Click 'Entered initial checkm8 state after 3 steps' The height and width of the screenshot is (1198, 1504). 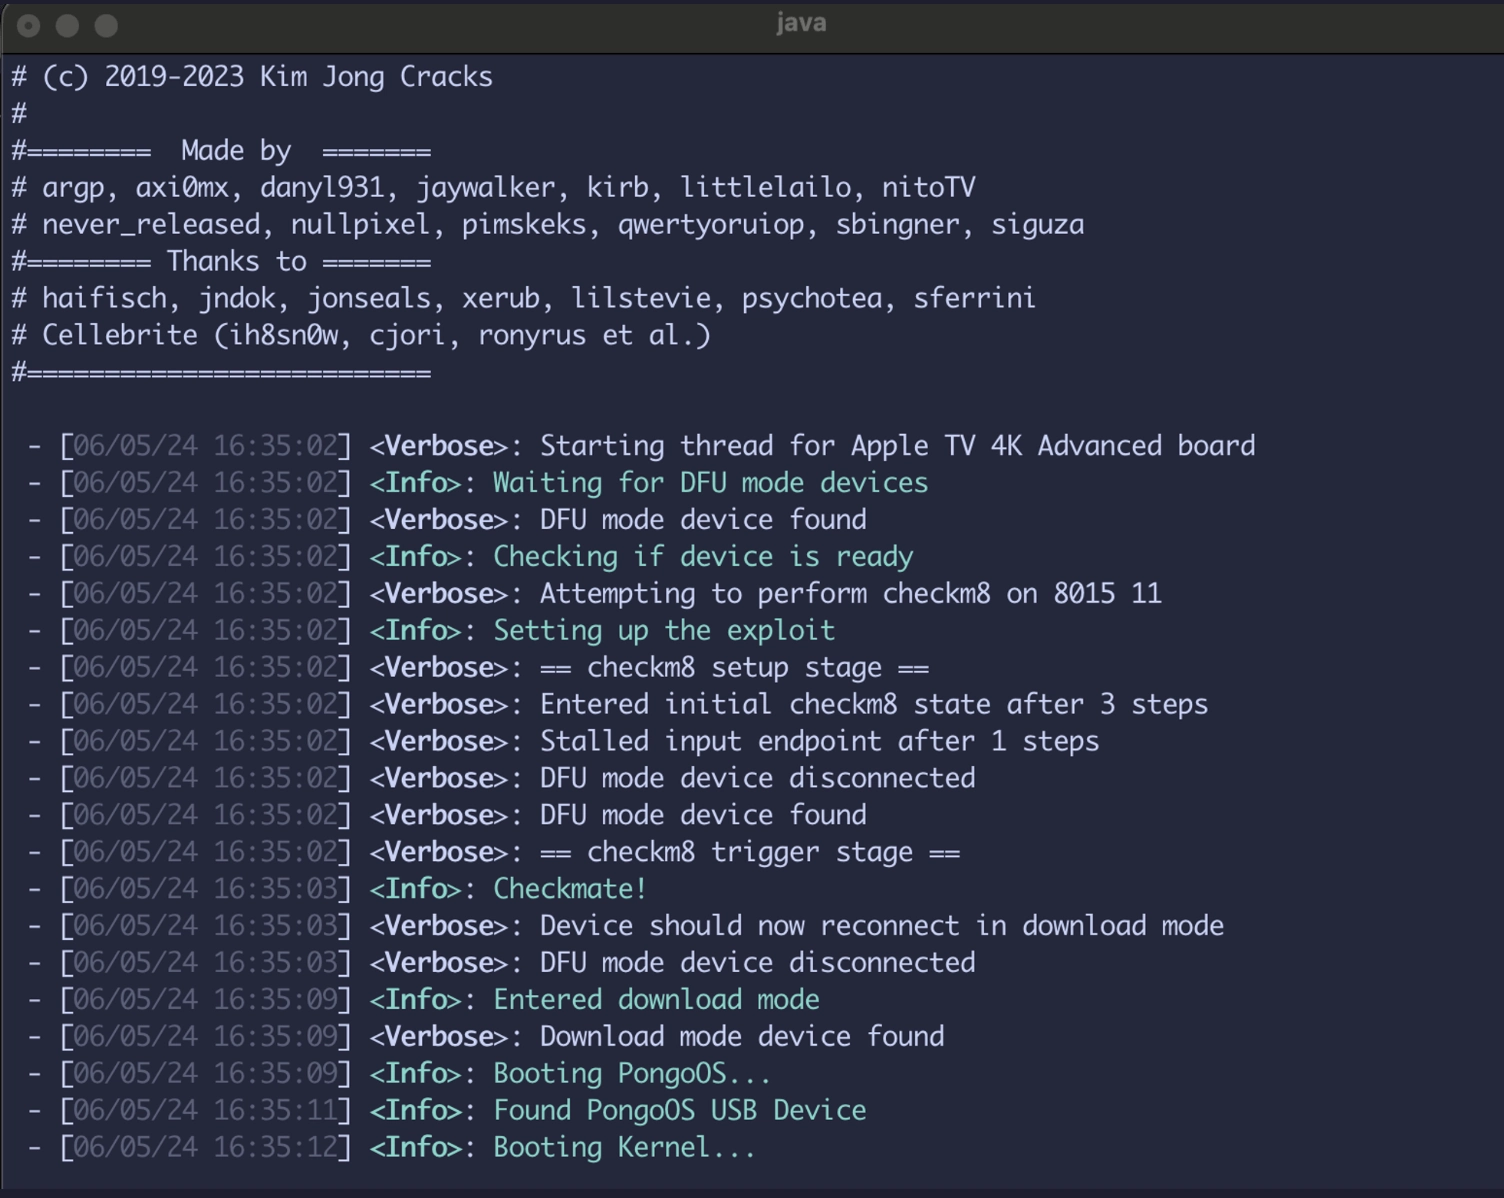point(874,705)
